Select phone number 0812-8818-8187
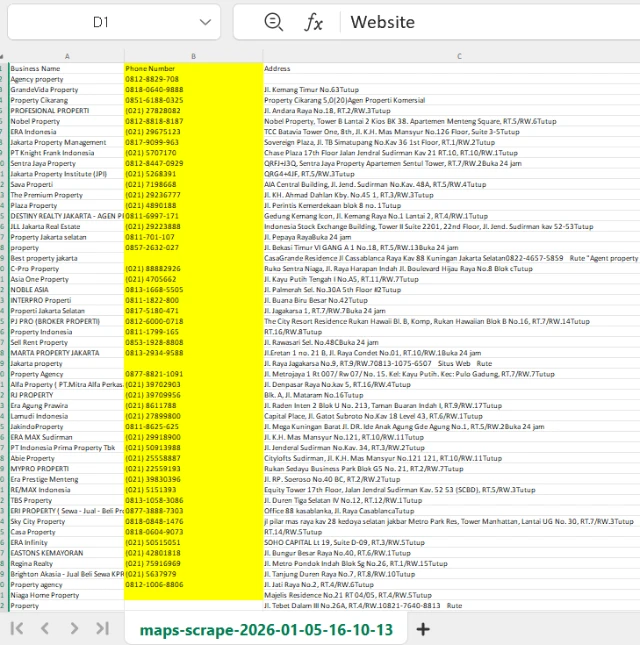The image size is (640, 645). (193, 121)
